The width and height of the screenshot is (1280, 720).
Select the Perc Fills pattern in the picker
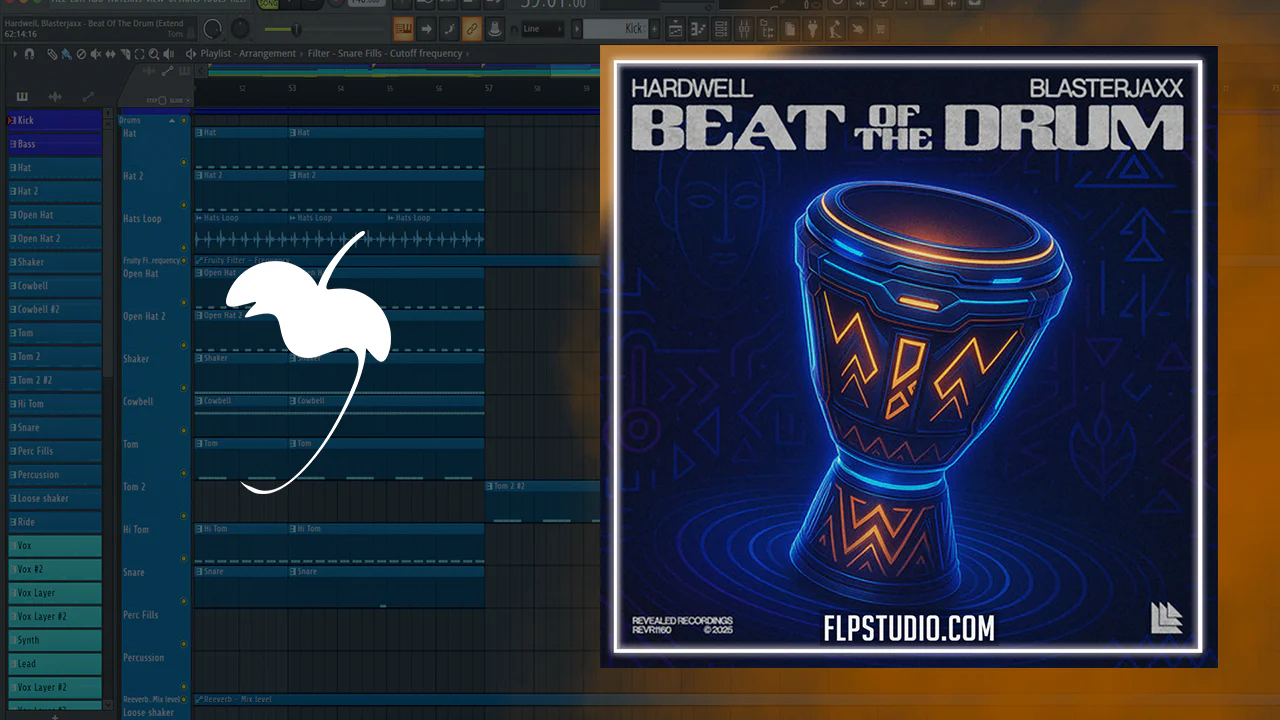[x=55, y=451]
